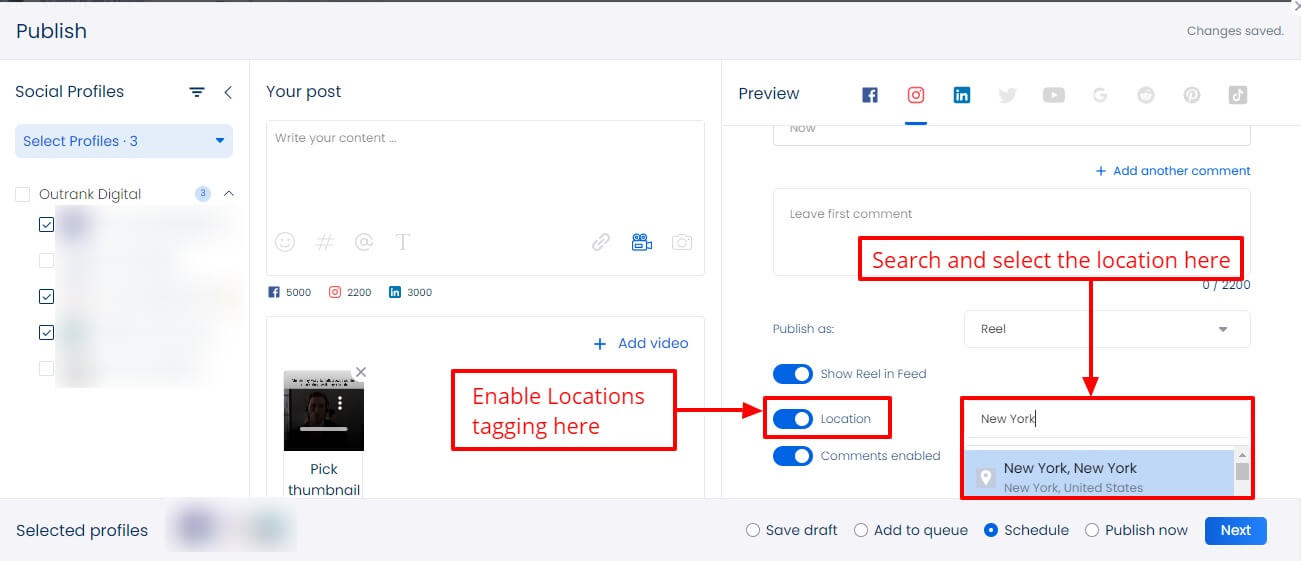Click the Pinterest preview icon
This screenshot has height=561, width=1301.
tap(1192, 95)
